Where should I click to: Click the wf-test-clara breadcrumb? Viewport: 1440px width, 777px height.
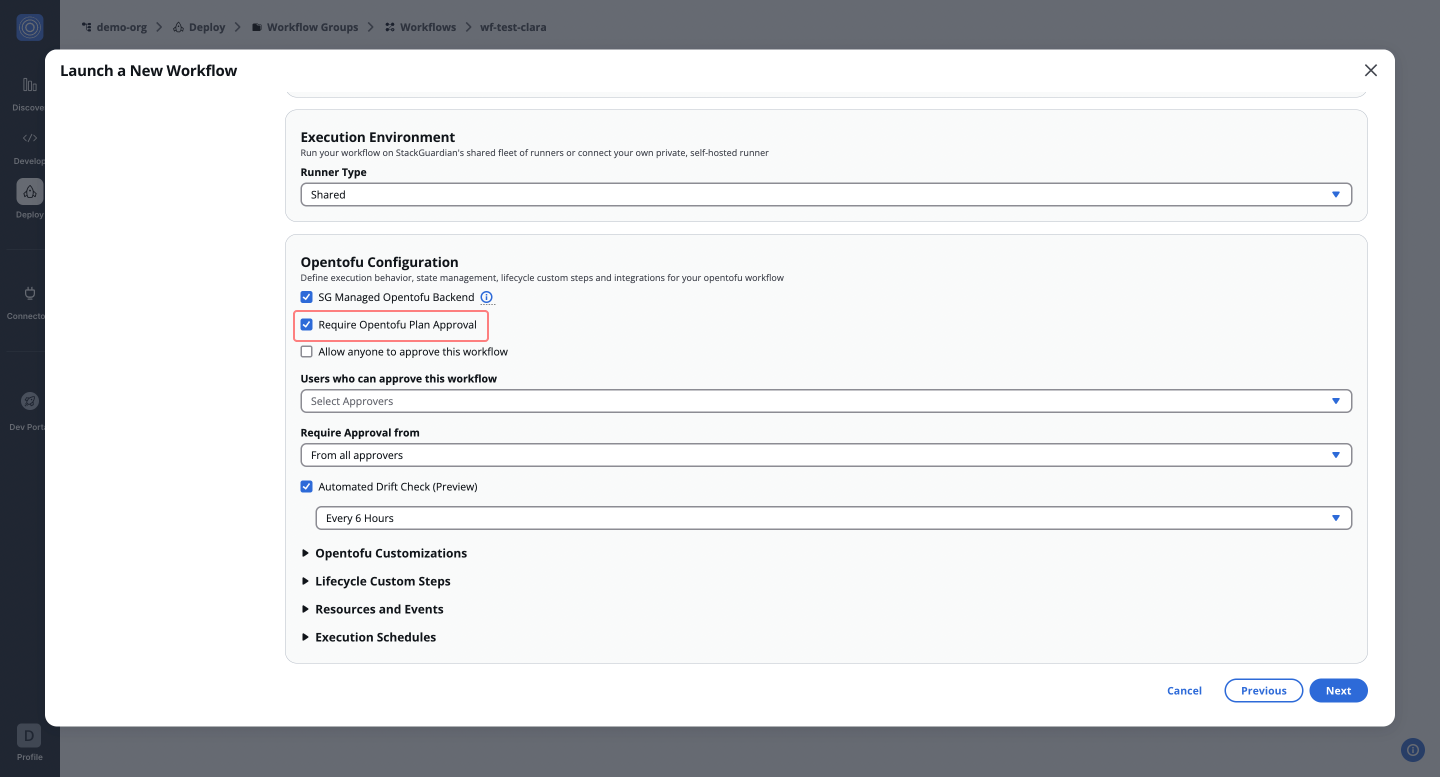click(x=513, y=27)
